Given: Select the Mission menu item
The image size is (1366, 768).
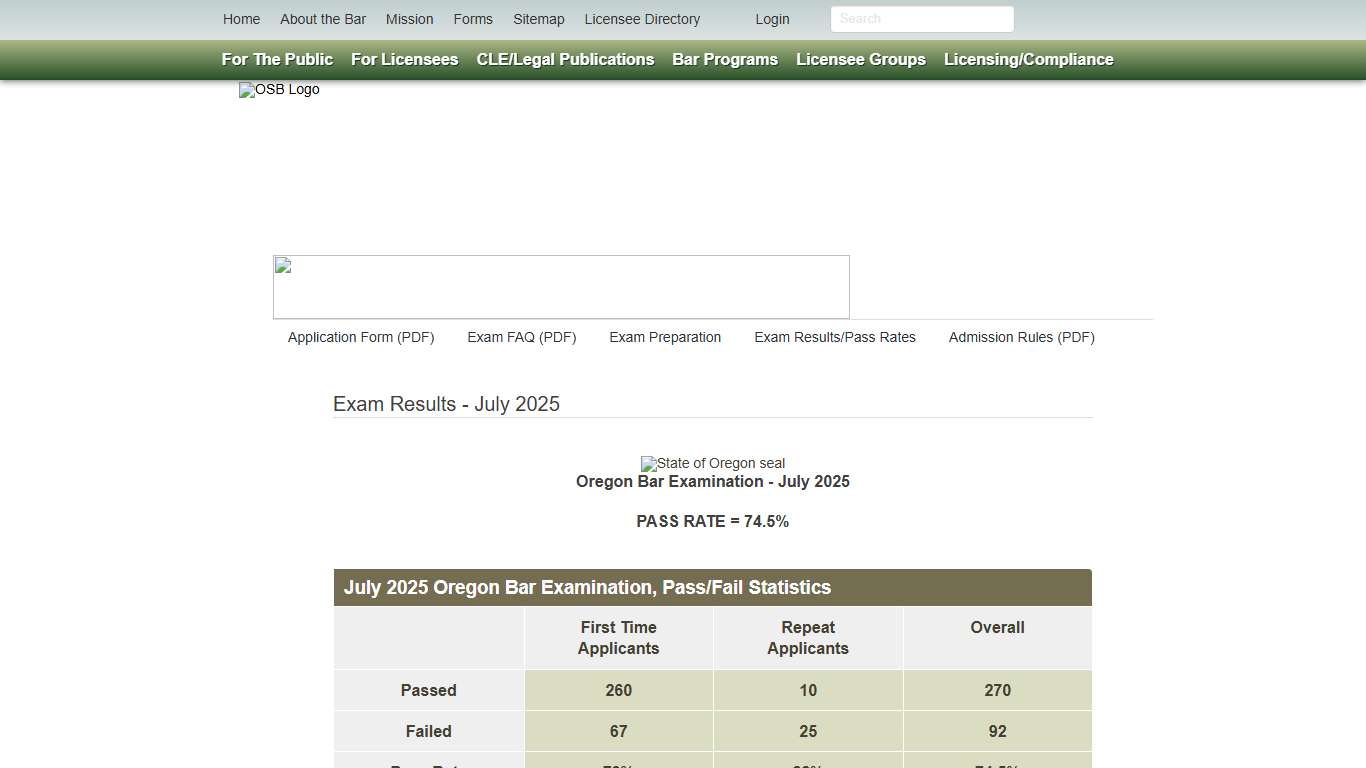Looking at the screenshot, I should tap(409, 19).
